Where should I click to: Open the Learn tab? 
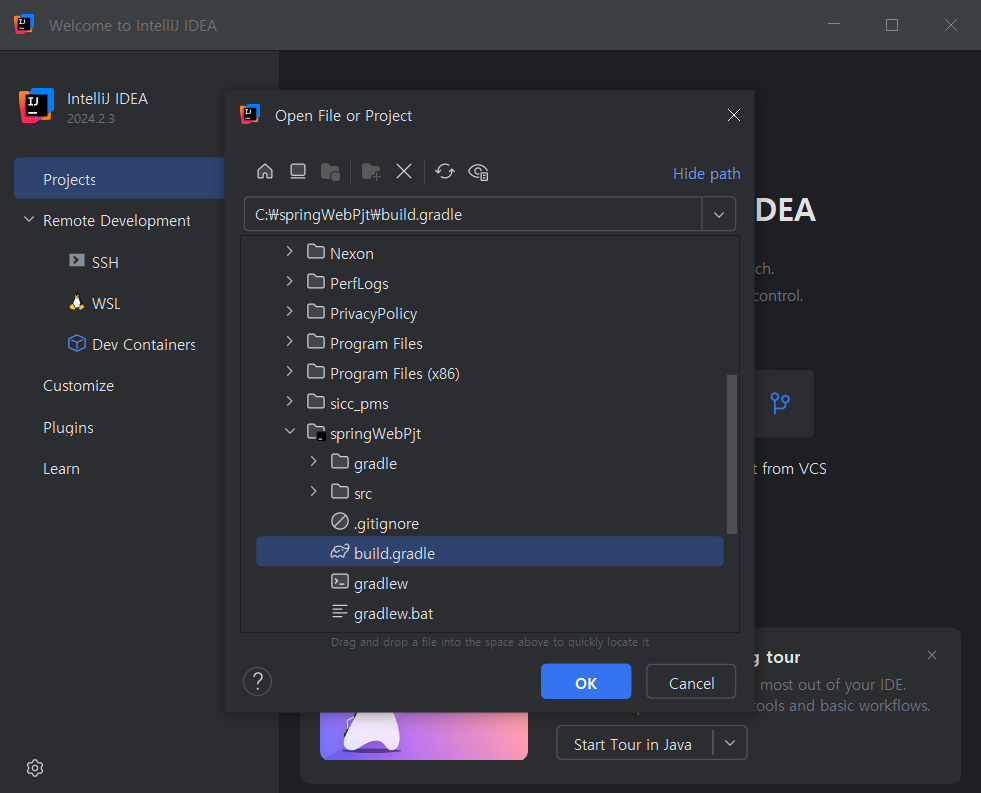click(61, 468)
